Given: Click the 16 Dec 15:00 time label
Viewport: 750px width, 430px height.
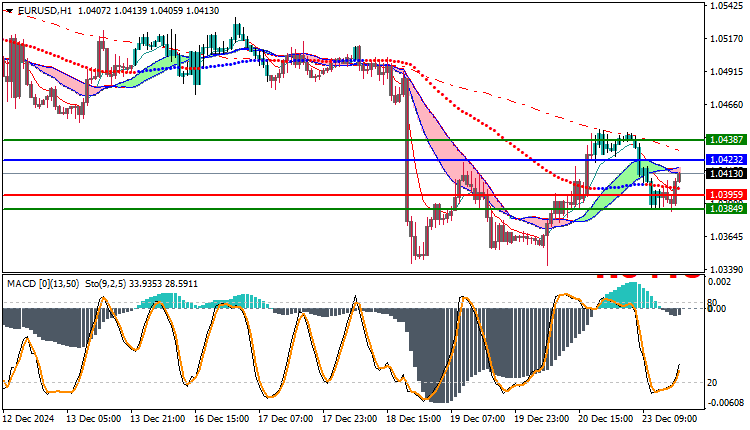Looking at the screenshot, I should click(222, 419).
